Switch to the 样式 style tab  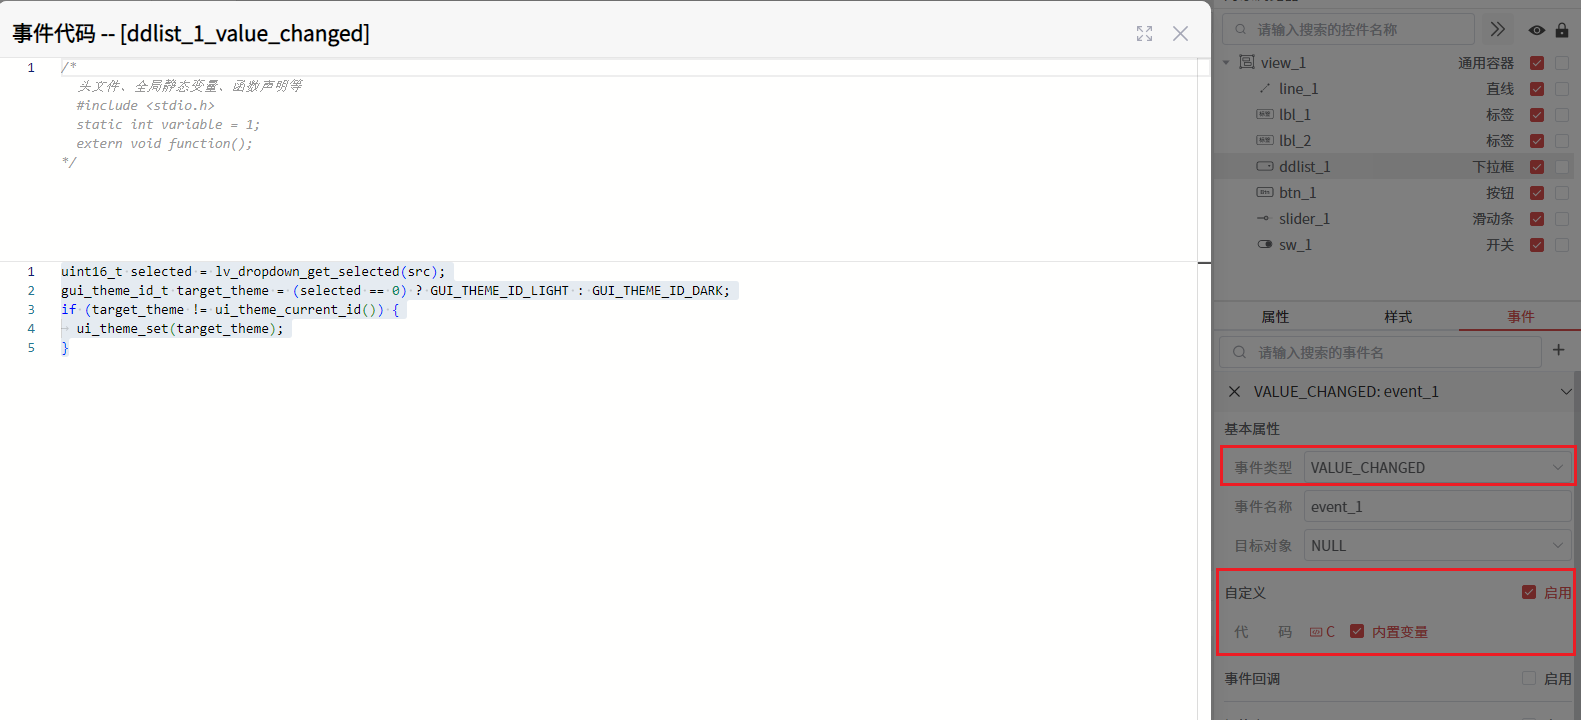(x=1397, y=317)
